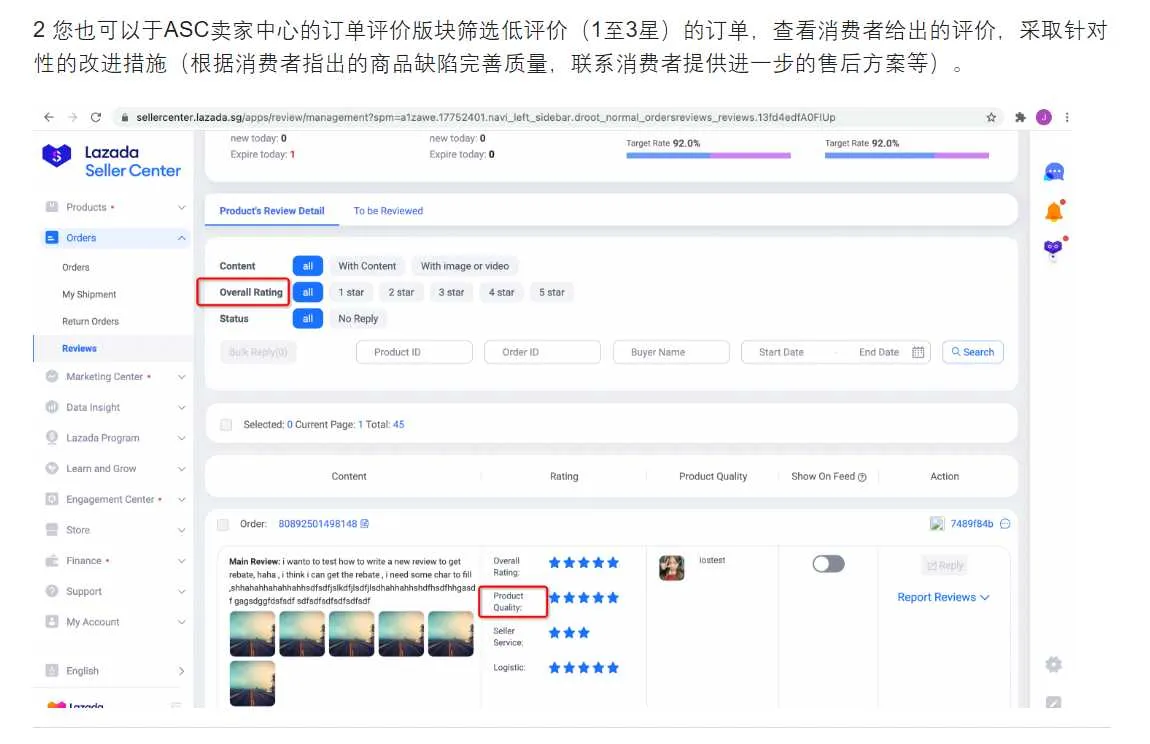Click the browser bookmark star icon
The width and height of the screenshot is (1150, 744).
990,117
